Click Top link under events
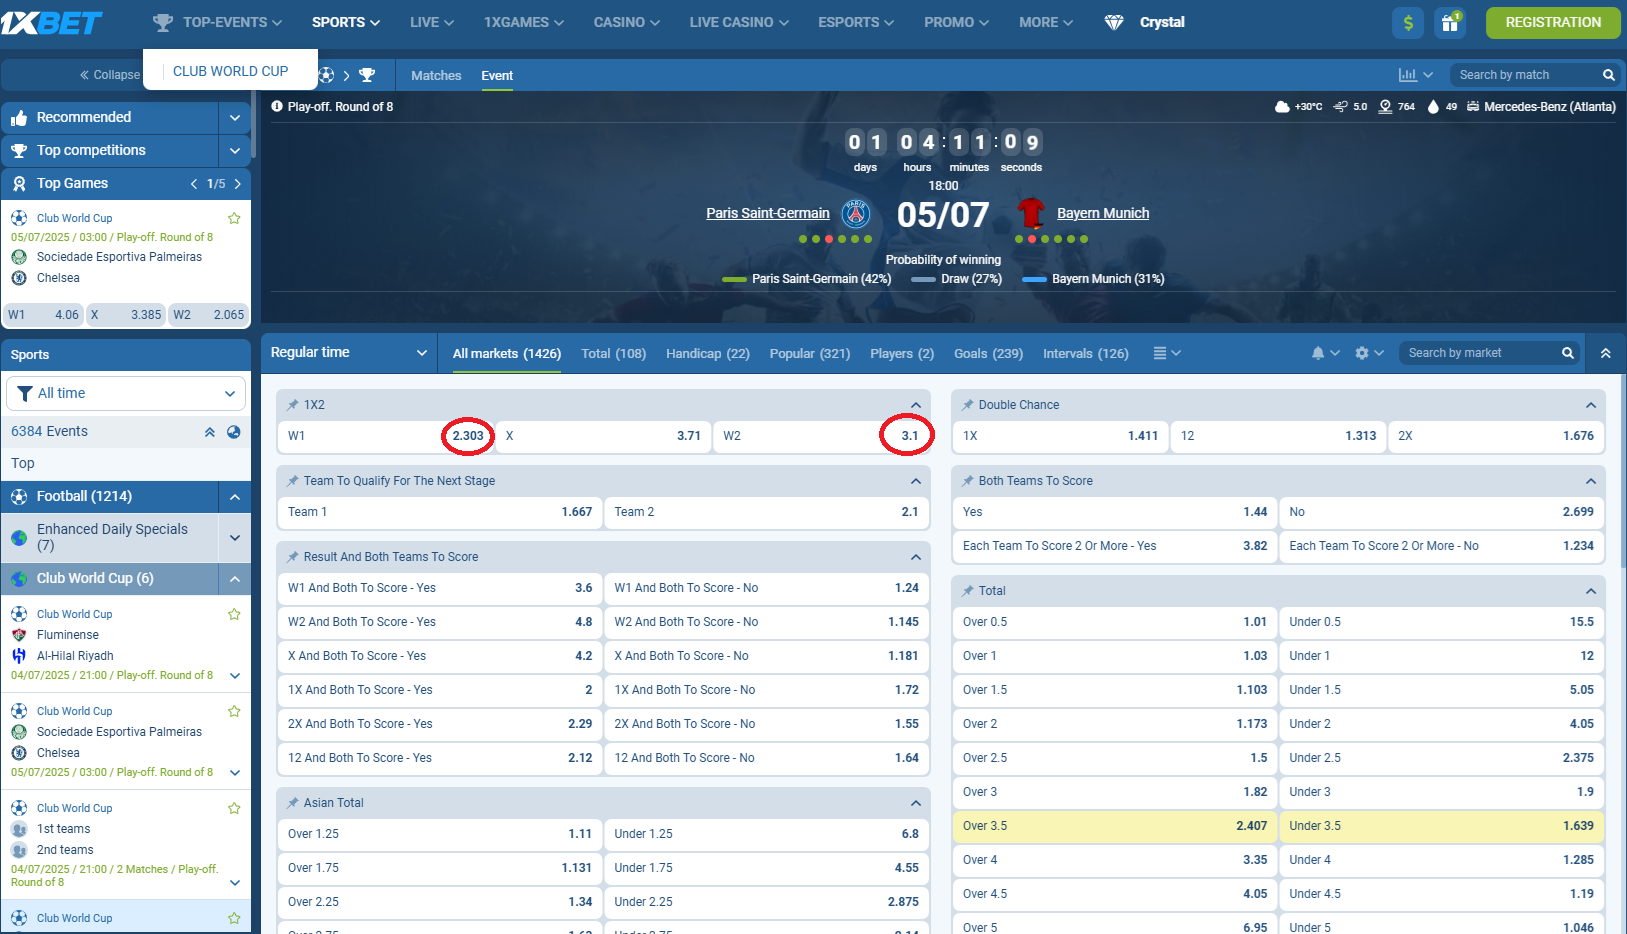The width and height of the screenshot is (1627, 934). click(x=23, y=463)
